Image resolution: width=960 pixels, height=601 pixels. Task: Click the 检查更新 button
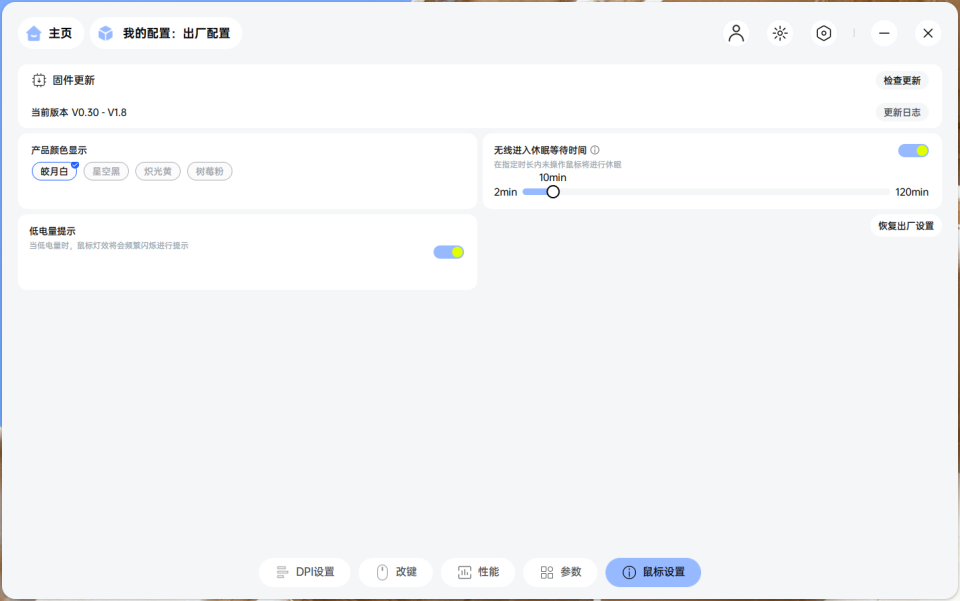tap(901, 79)
